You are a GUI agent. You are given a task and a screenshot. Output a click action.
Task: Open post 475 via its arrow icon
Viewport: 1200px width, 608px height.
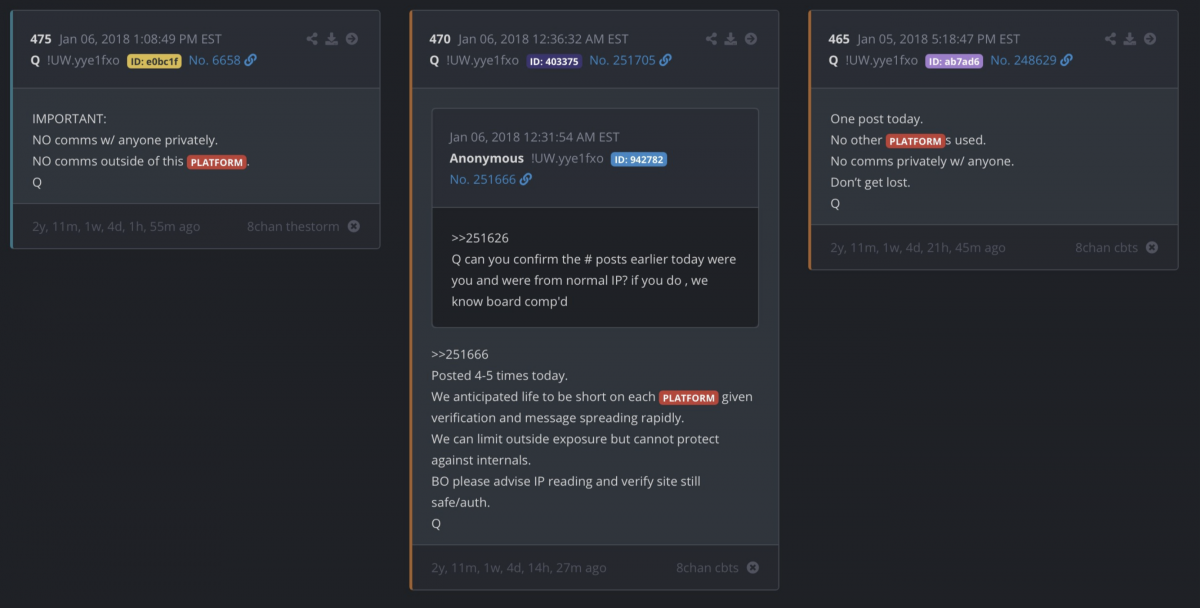352,39
